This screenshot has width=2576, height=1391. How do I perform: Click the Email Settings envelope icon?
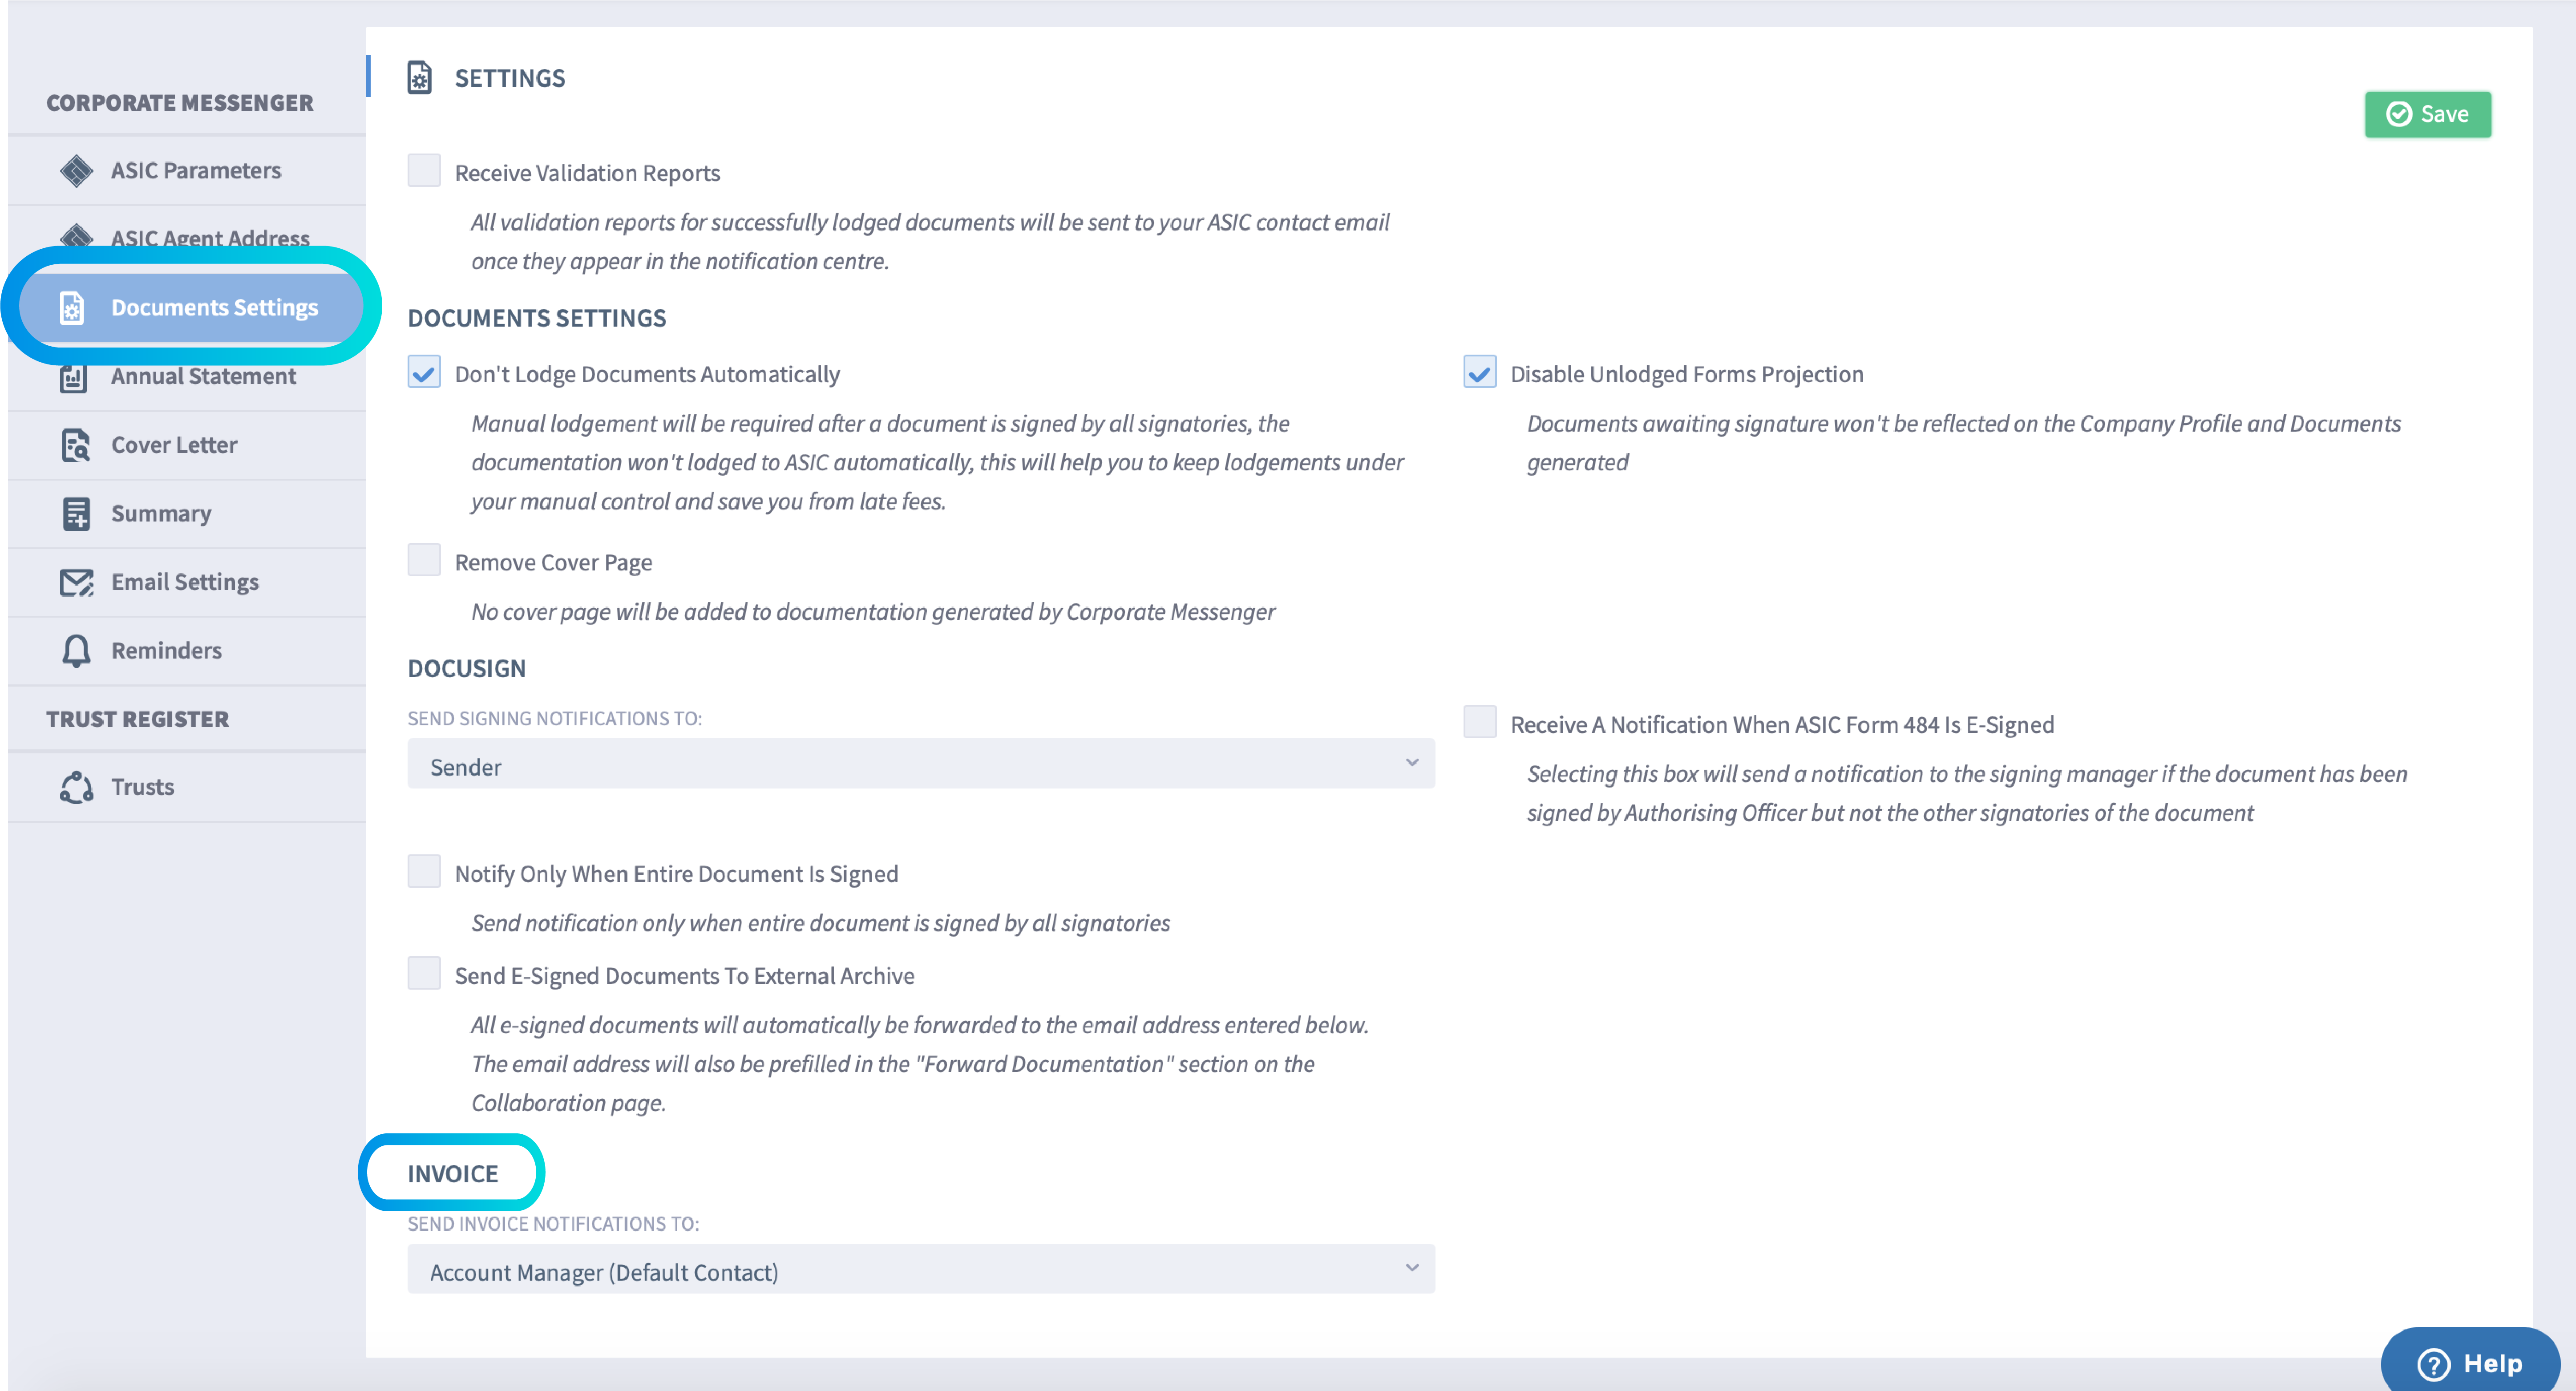click(76, 582)
